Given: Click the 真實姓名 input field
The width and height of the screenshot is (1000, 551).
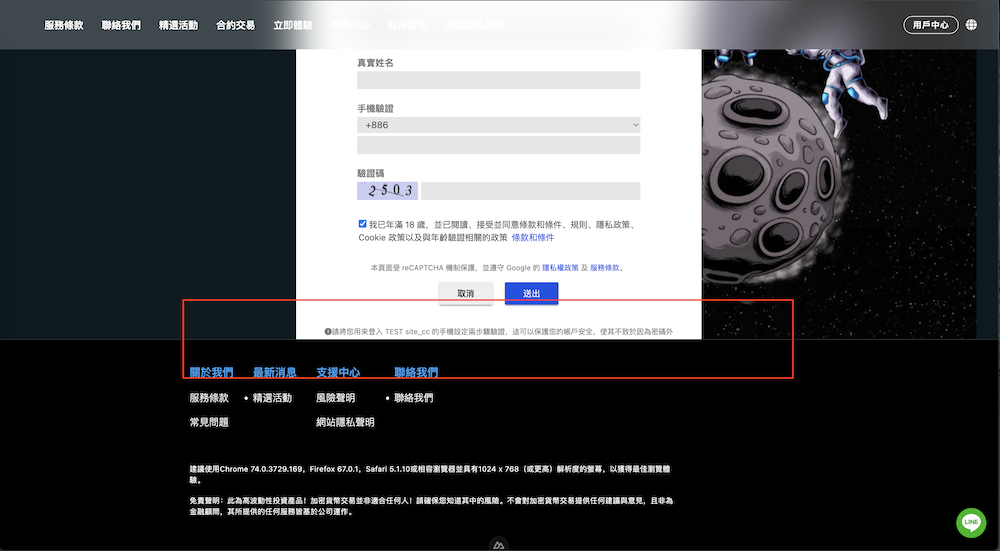Looking at the screenshot, I should 498,81.
